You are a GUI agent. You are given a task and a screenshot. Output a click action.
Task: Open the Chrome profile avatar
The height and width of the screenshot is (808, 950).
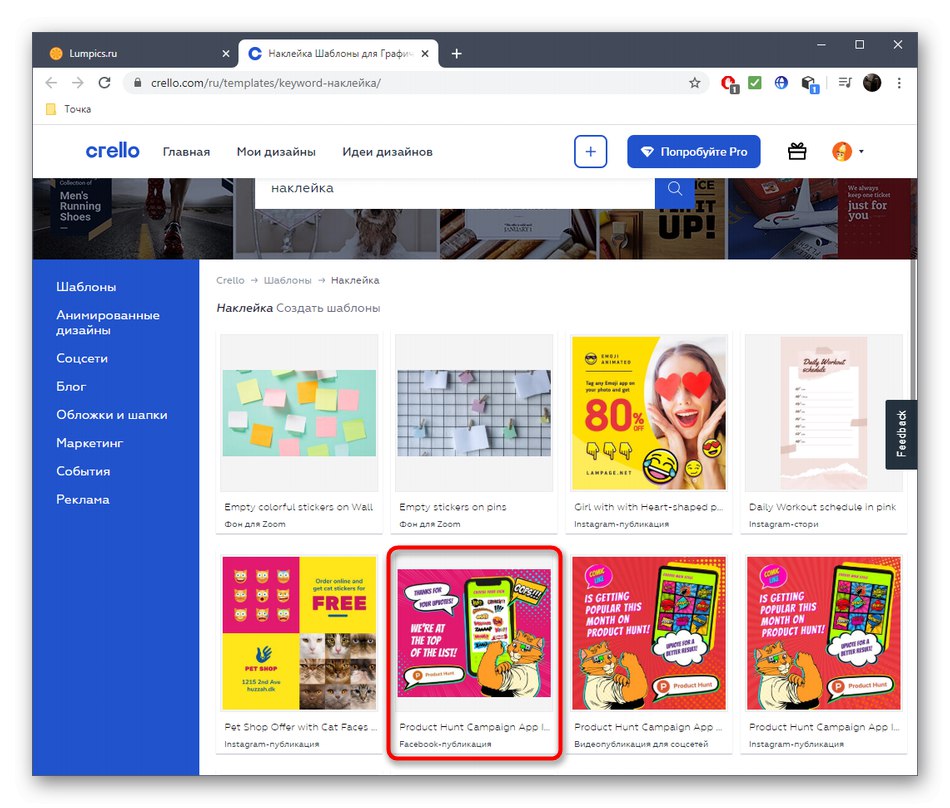pyautogui.click(x=872, y=83)
